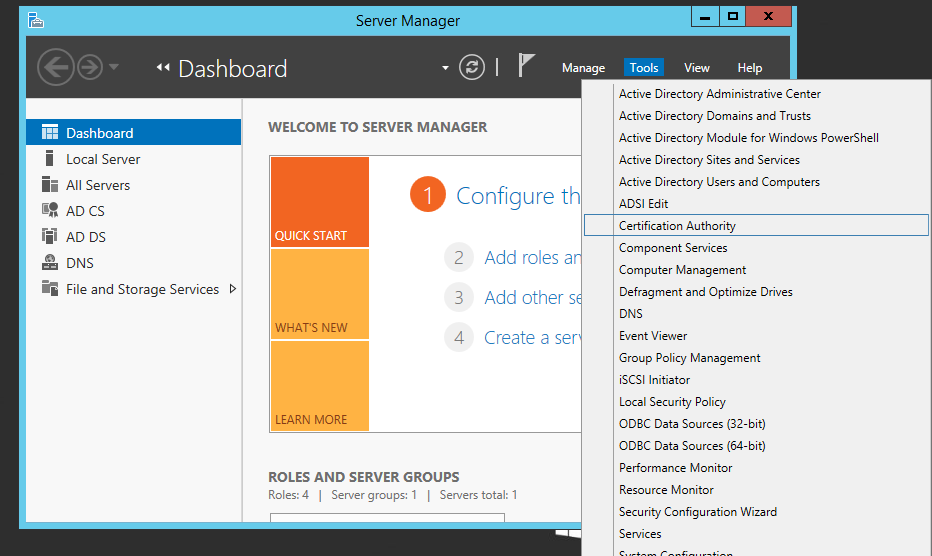The image size is (932, 556).
Task: Close the Tools menu header
Action: coord(644,68)
